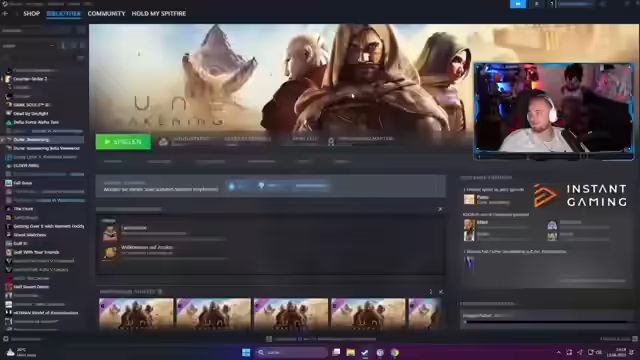Open cloud save status icon beside play button
The width and height of the screenshot is (640, 360).
click(x=163, y=142)
